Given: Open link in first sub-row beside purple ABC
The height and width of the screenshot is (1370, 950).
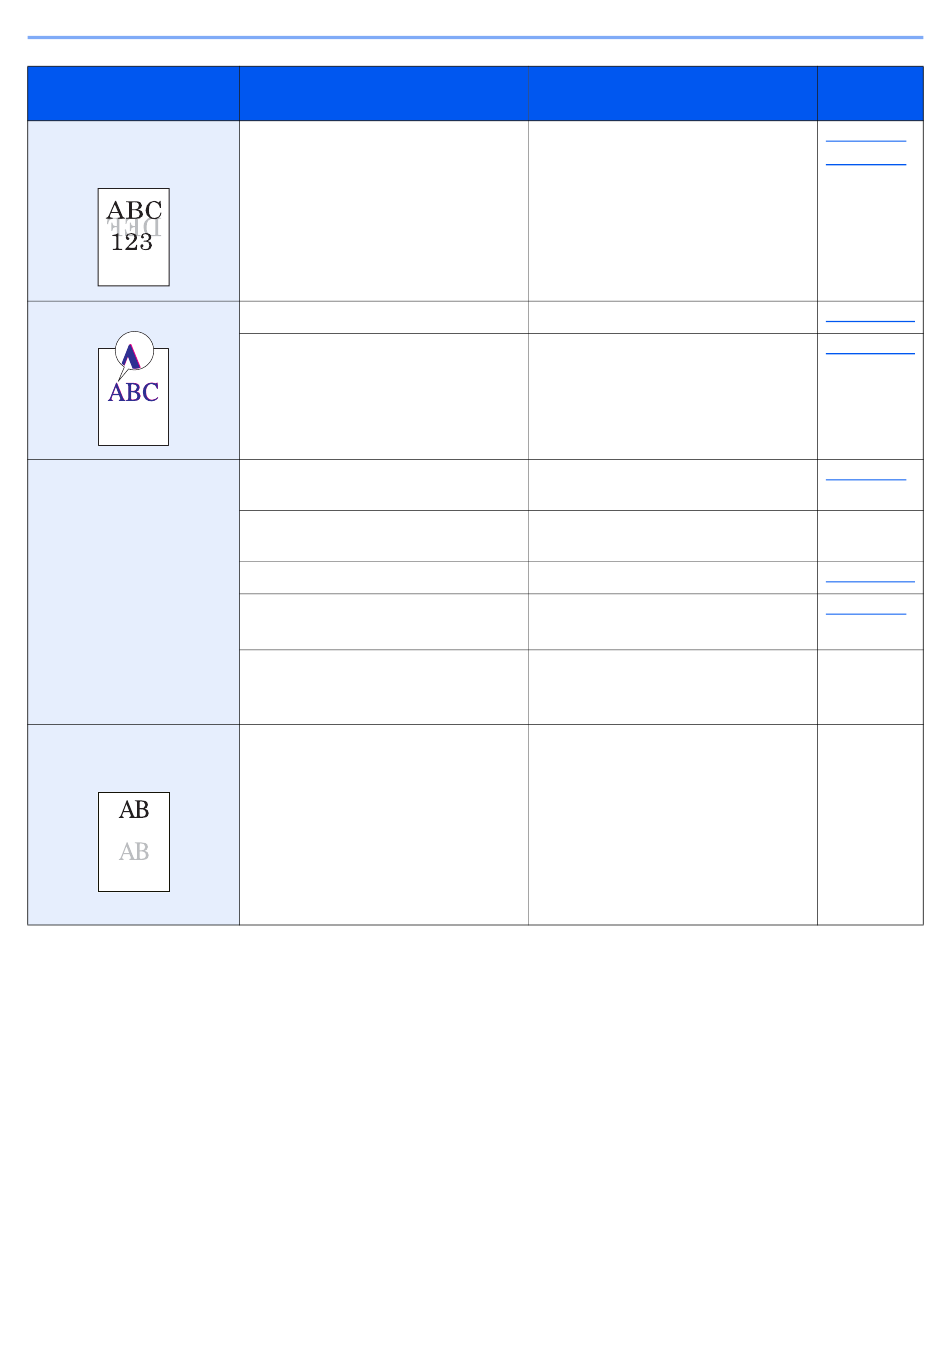Looking at the screenshot, I should pyautogui.click(x=870, y=320).
